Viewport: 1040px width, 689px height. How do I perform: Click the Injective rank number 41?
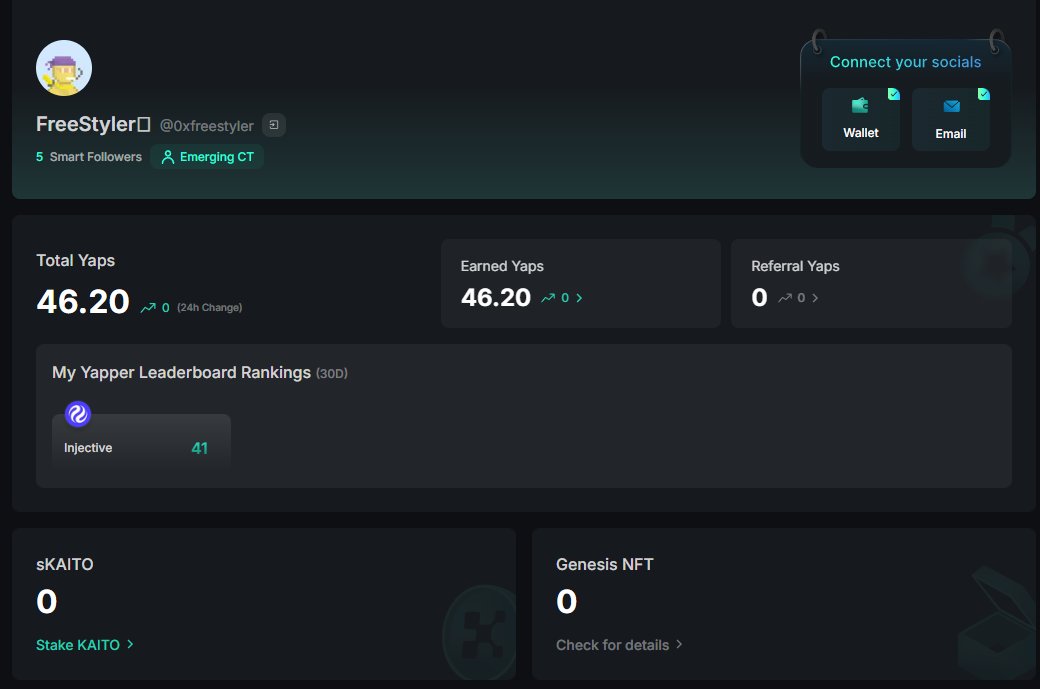pos(200,448)
